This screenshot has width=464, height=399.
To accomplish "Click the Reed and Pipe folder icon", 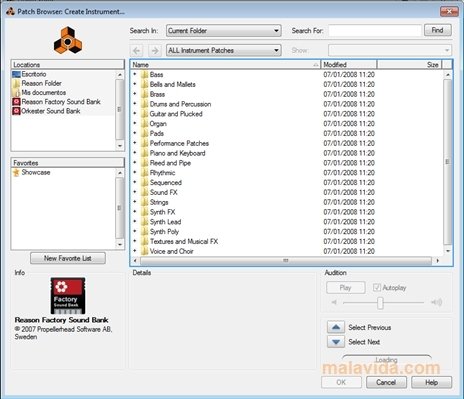I will coord(144,163).
